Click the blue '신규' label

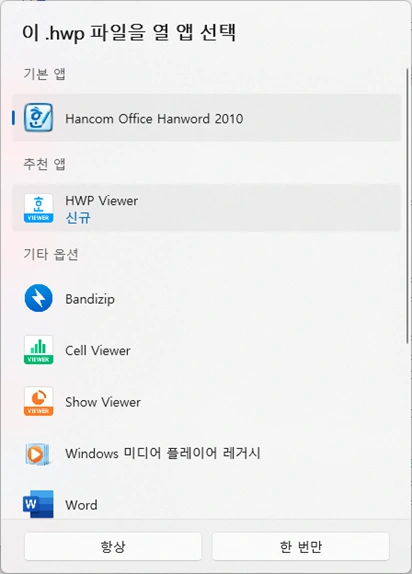point(78,218)
